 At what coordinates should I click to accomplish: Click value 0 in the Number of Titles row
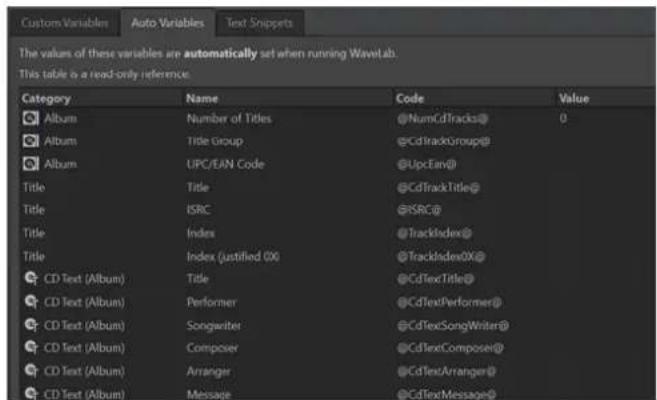click(563, 118)
